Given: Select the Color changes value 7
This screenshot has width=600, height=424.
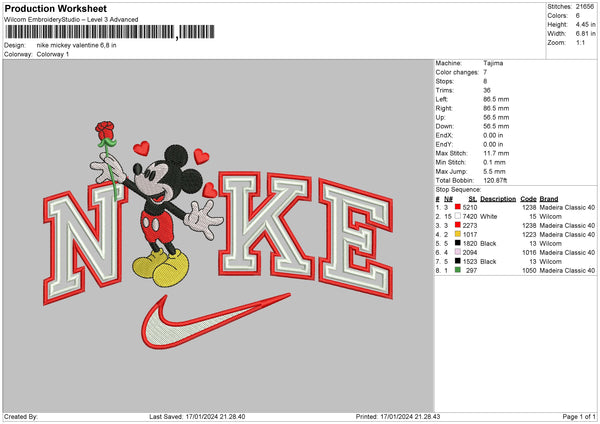Looking at the screenshot, I should coord(485,72).
